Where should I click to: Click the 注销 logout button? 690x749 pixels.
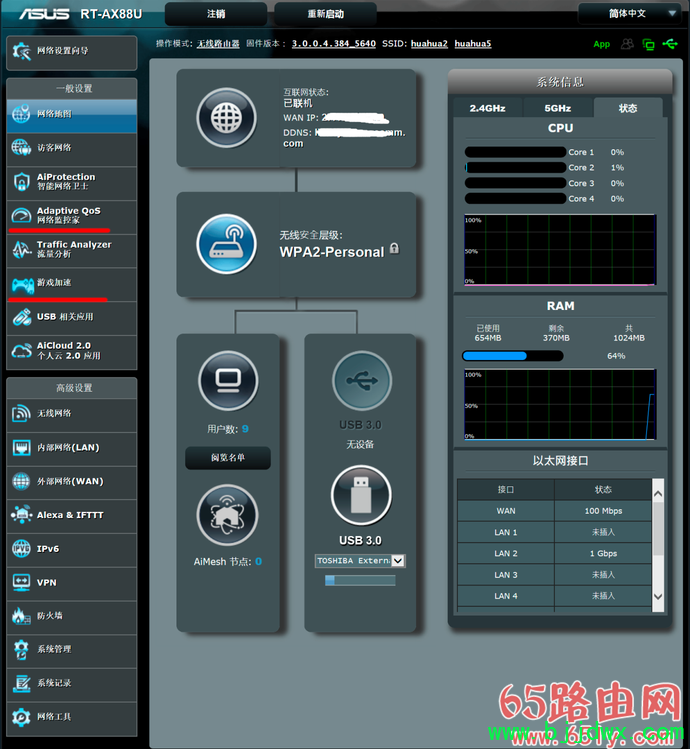(x=216, y=14)
